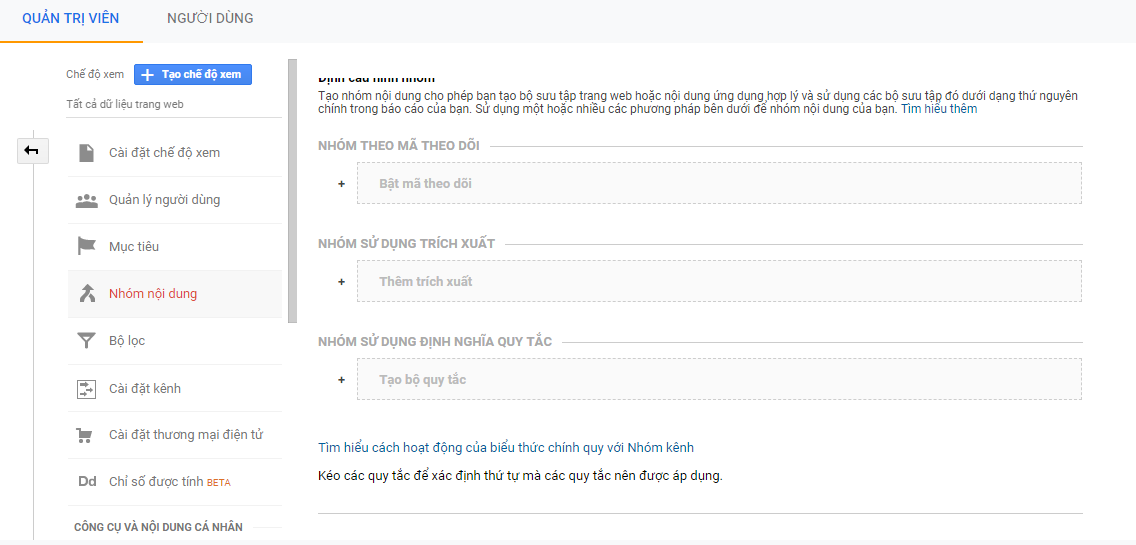Click the Tạo chế độ xem button

(x=193, y=75)
